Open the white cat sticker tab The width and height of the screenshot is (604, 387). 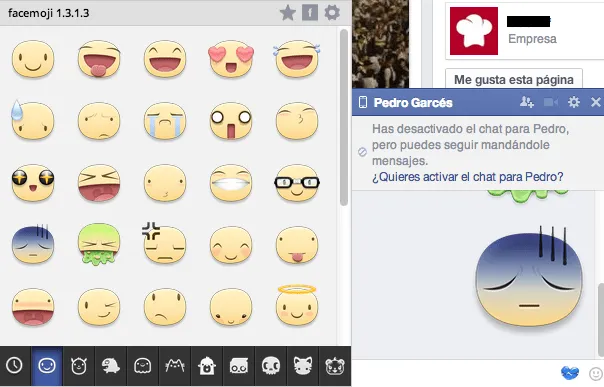pos(303,365)
